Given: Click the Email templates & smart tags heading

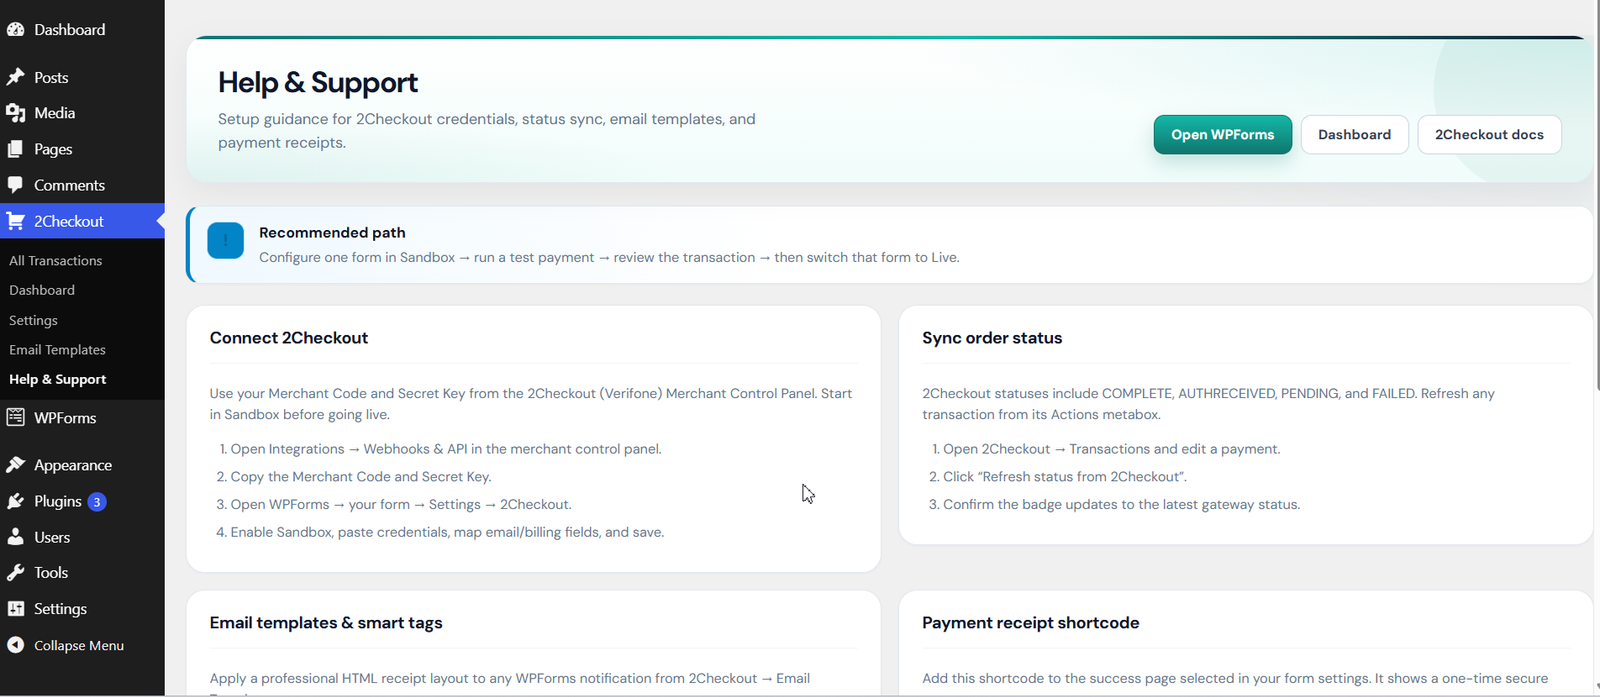Looking at the screenshot, I should coord(326,622).
